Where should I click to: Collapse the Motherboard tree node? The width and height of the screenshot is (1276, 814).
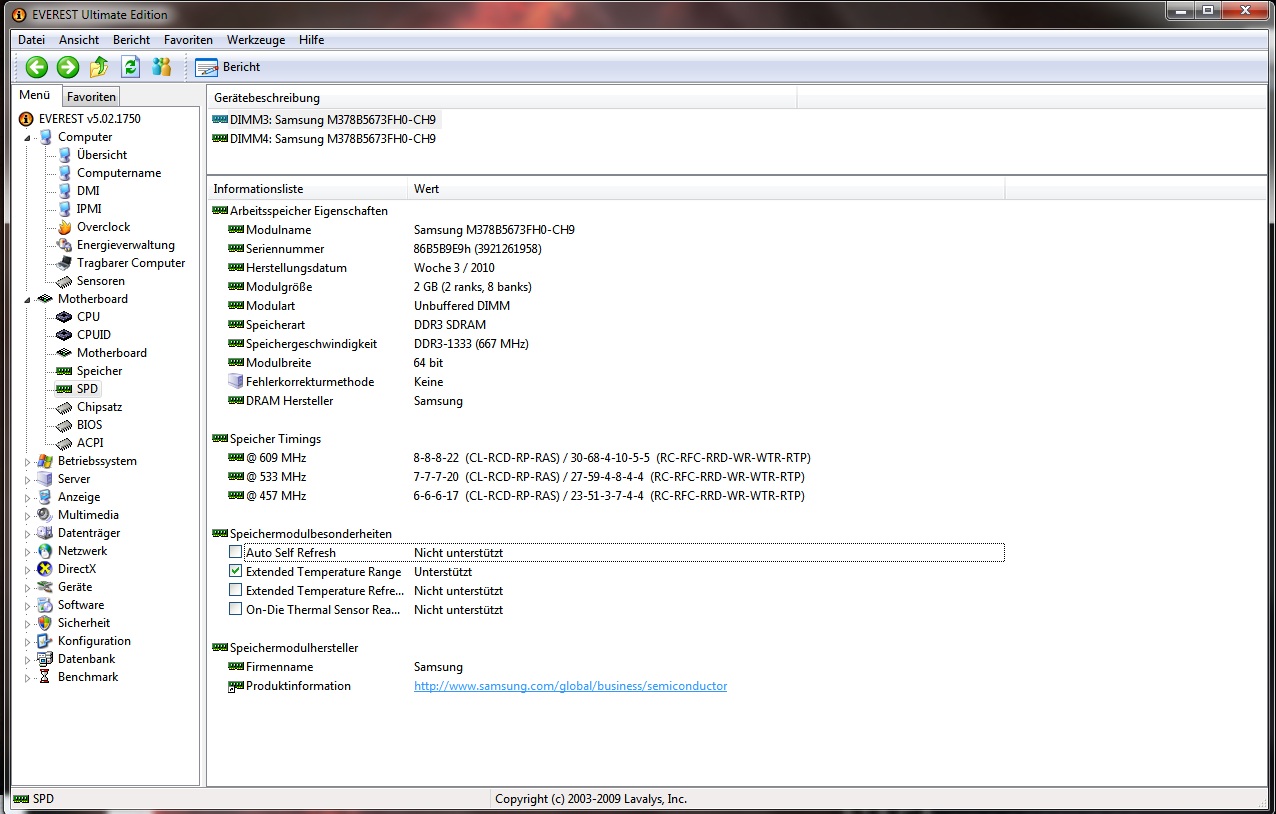pos(27,299)
